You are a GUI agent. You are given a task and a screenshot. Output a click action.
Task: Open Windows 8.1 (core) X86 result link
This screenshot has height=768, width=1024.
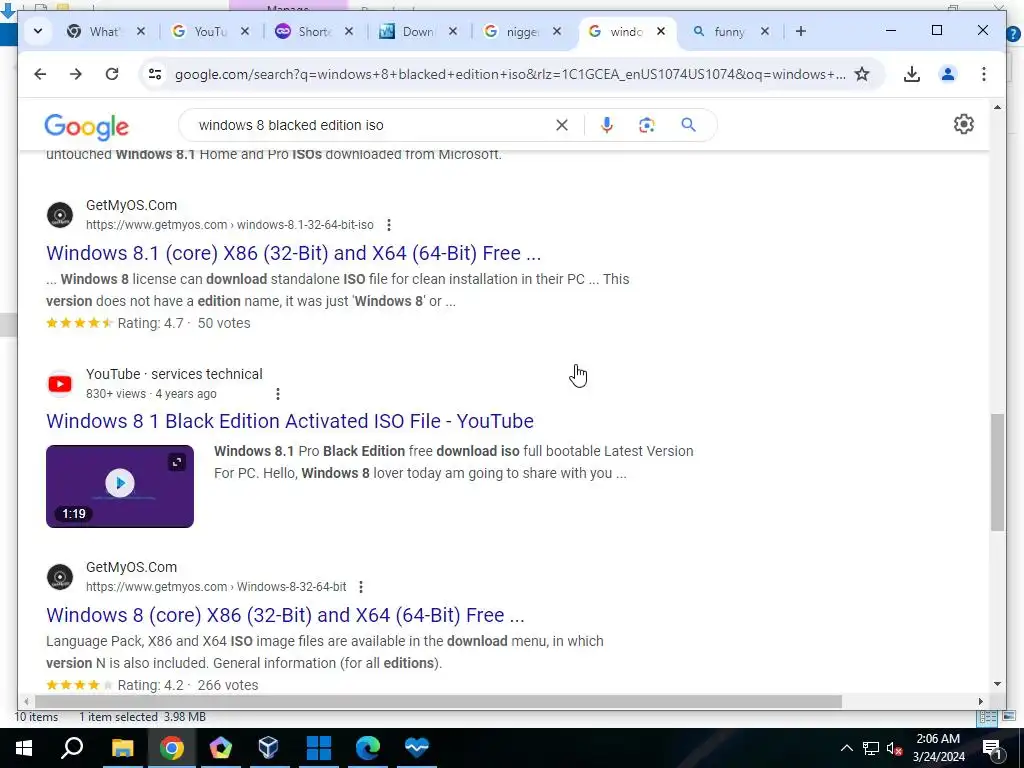(293, 253)
